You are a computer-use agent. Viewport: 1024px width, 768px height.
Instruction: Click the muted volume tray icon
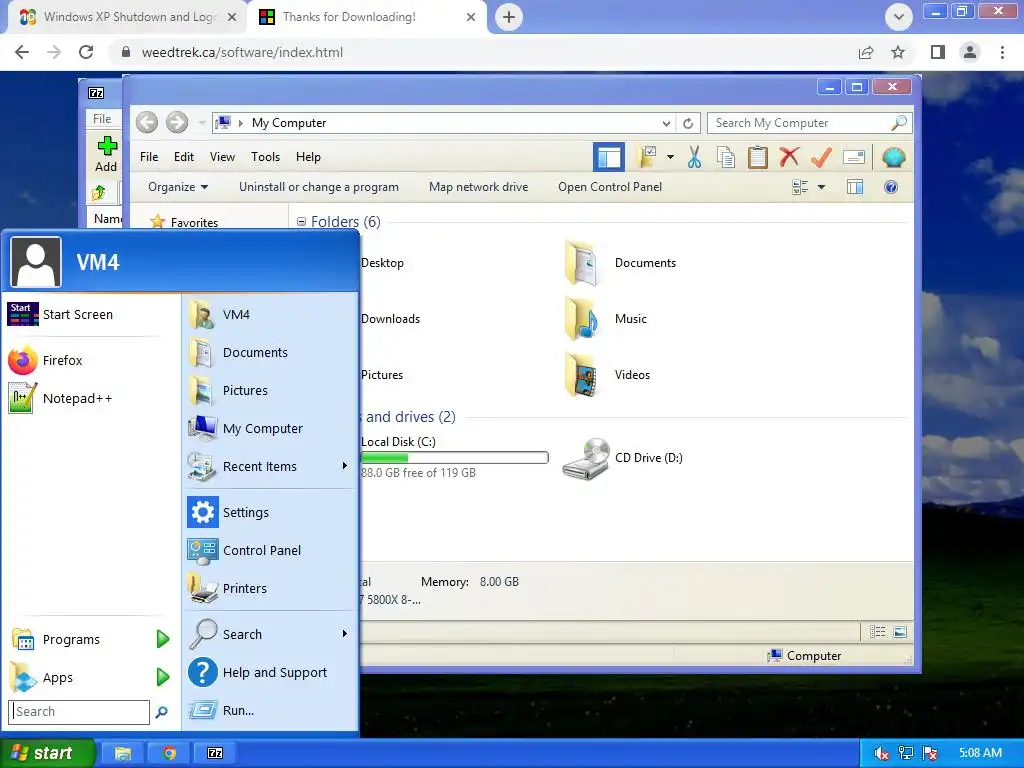coord(880,753)
